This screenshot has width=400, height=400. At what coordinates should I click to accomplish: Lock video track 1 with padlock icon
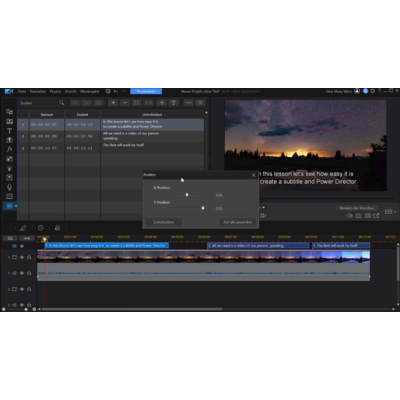(x=29, y=257)
